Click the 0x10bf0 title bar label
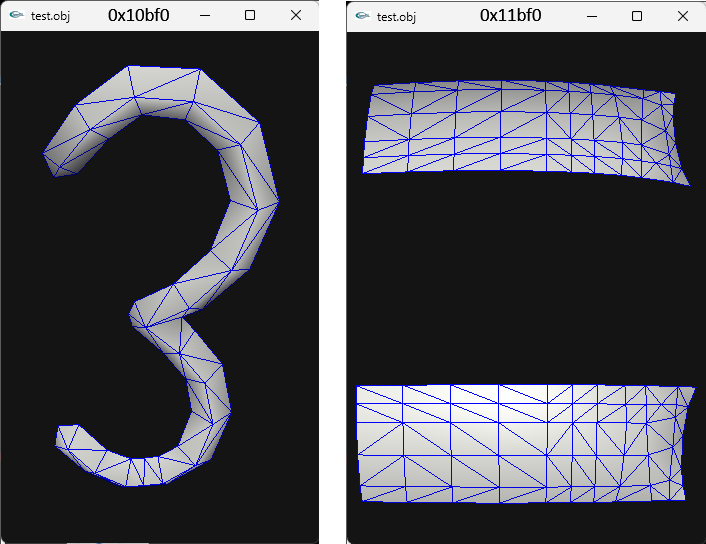 tap(138, 15)
